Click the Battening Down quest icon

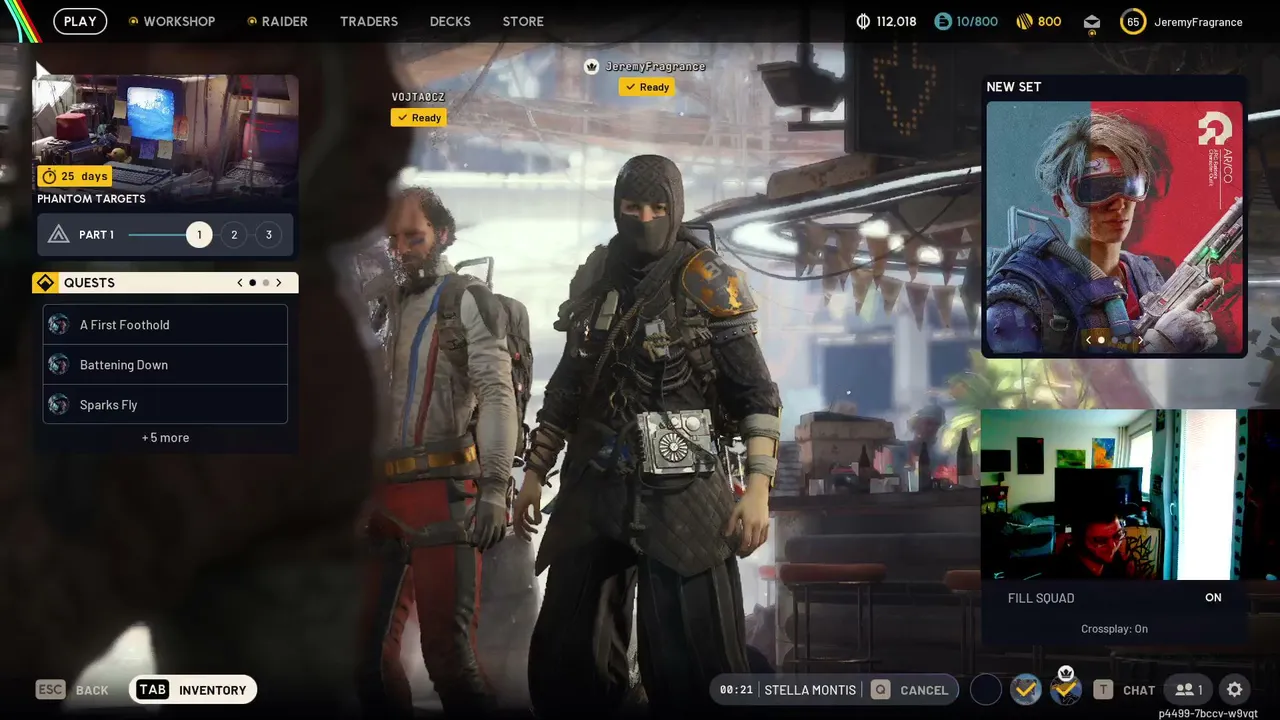coord(59,364)
